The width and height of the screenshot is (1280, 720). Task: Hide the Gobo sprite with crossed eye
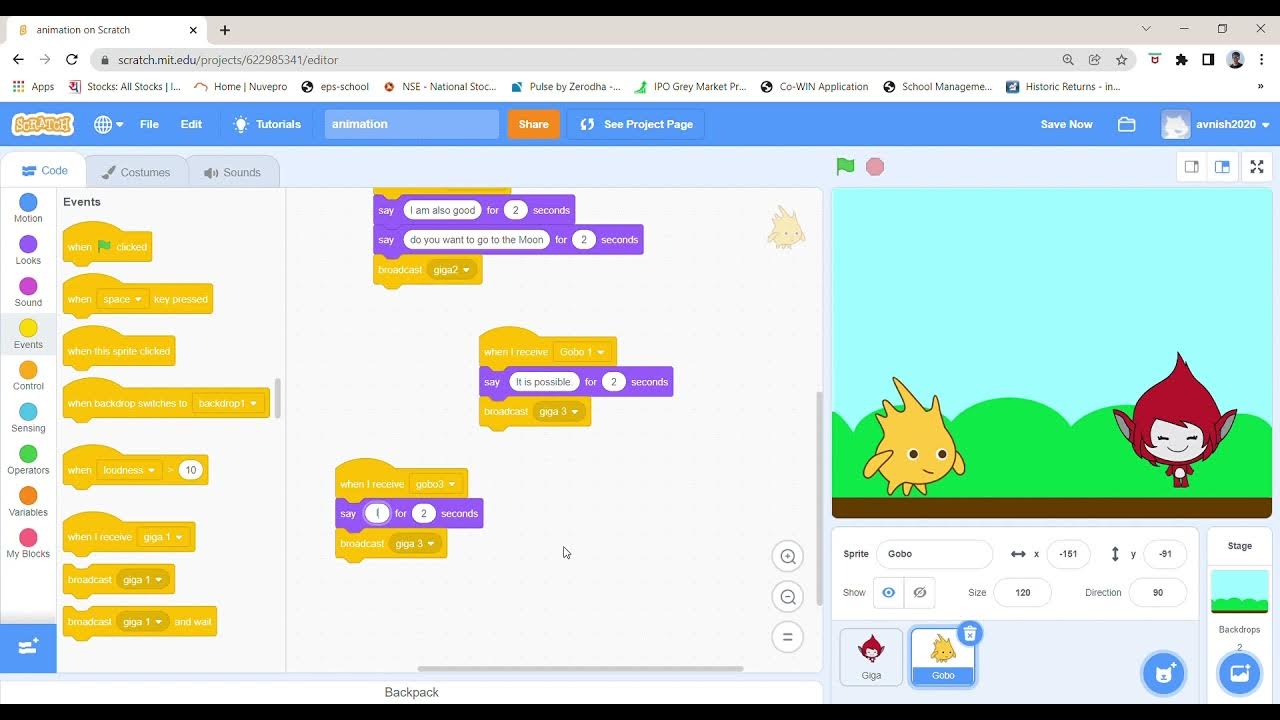(x=920, y=592)
